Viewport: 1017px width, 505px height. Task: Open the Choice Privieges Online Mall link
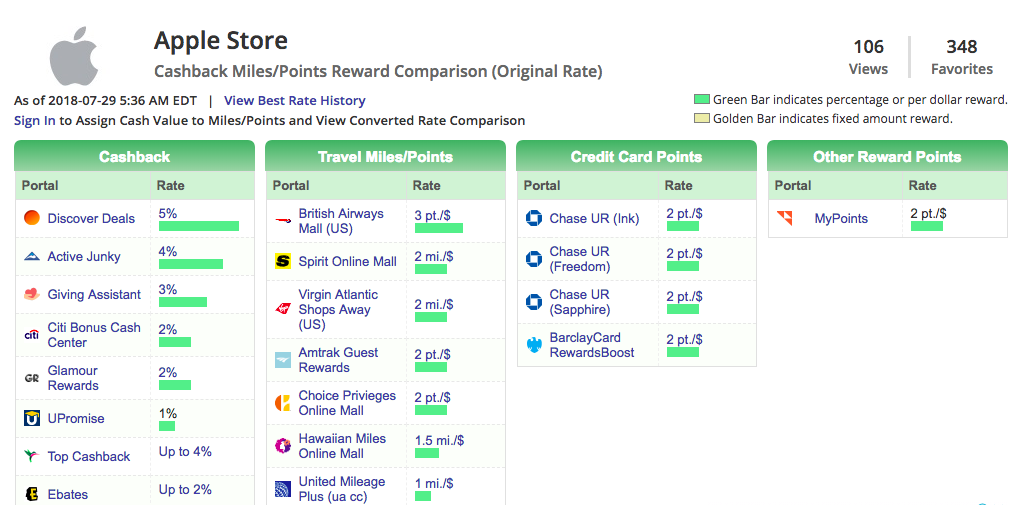347,403
